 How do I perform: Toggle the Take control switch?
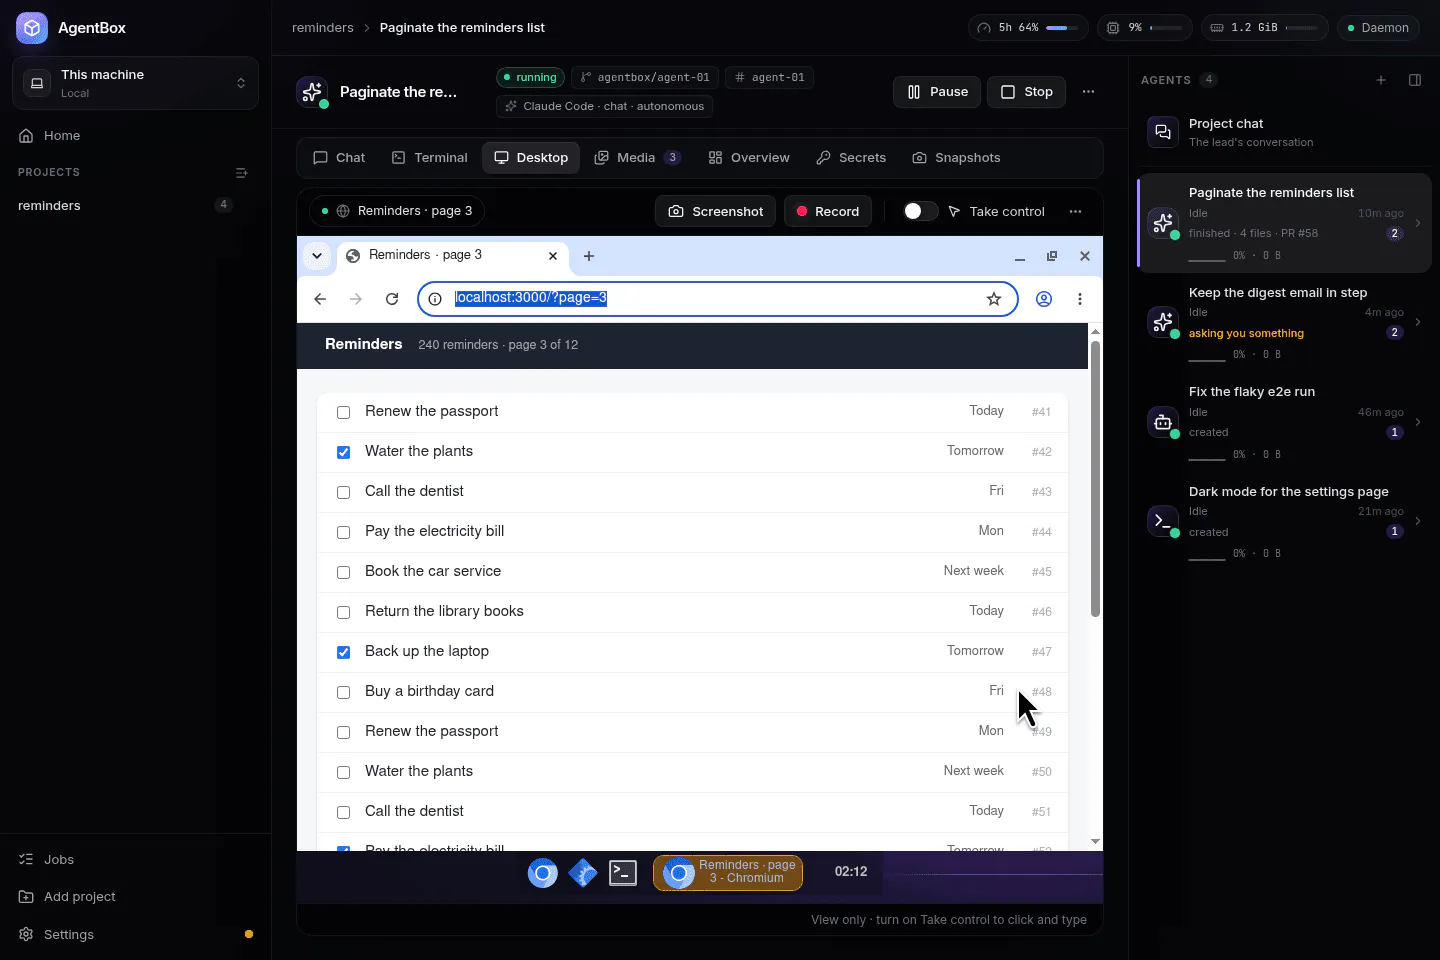[x=920, y=212]
